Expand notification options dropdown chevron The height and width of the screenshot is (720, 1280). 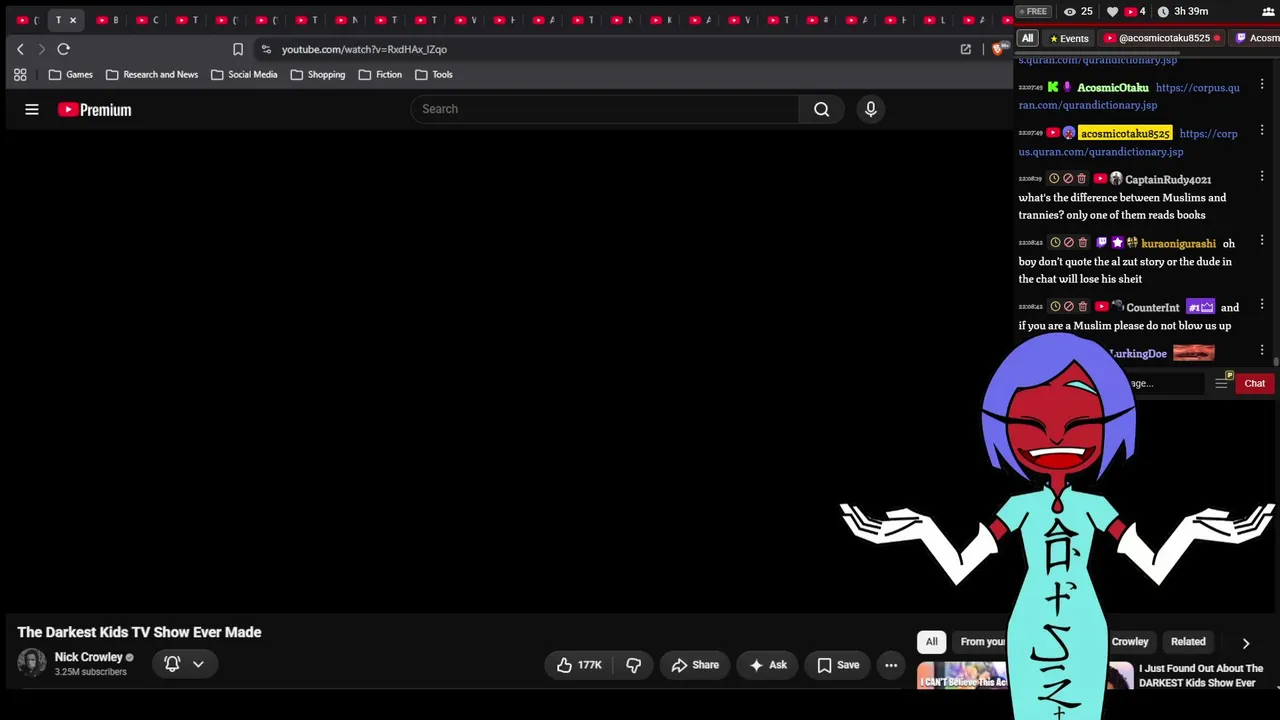click(198, 664)
